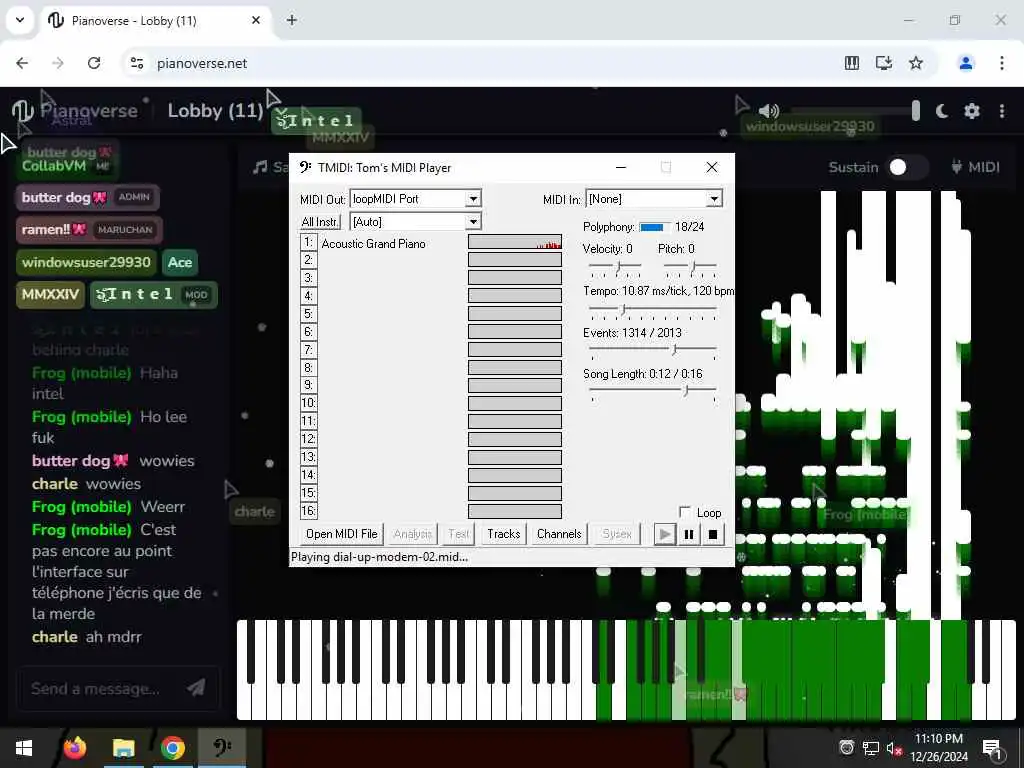1024x768 pixels.
Task: Adjust the Velocity slider
Action: (x=618, y=266)
